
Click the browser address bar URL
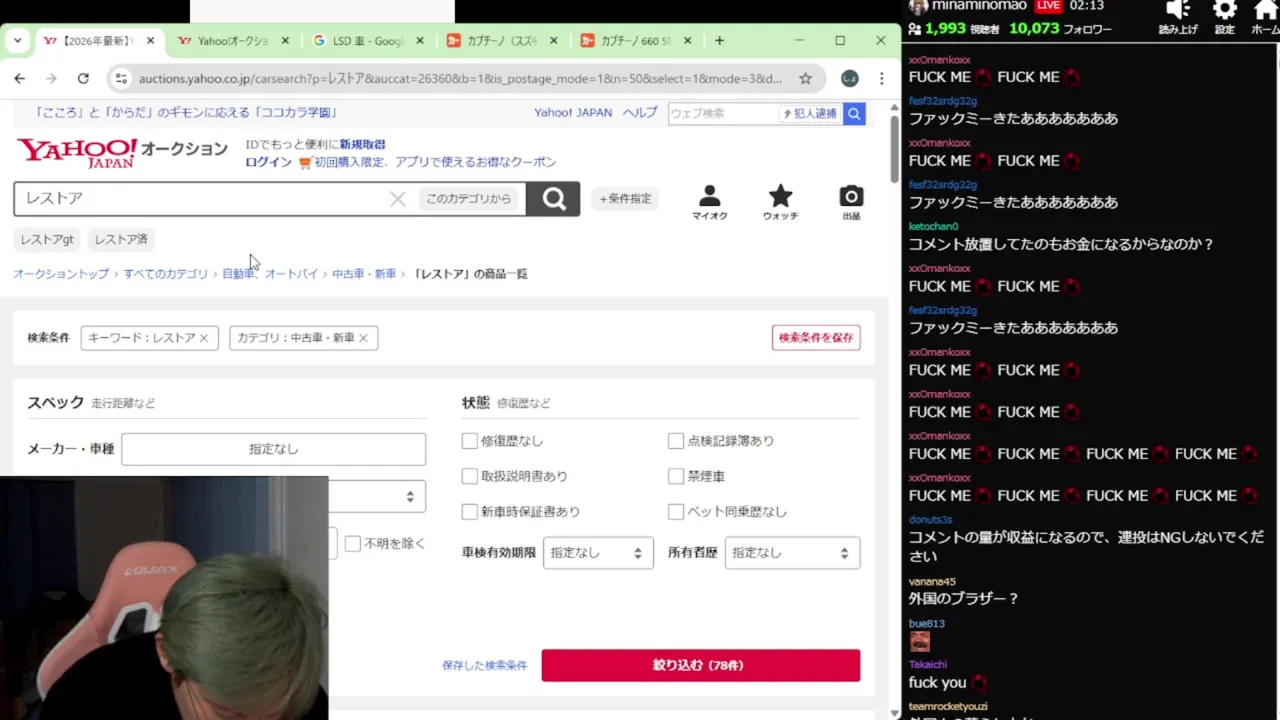460,78
